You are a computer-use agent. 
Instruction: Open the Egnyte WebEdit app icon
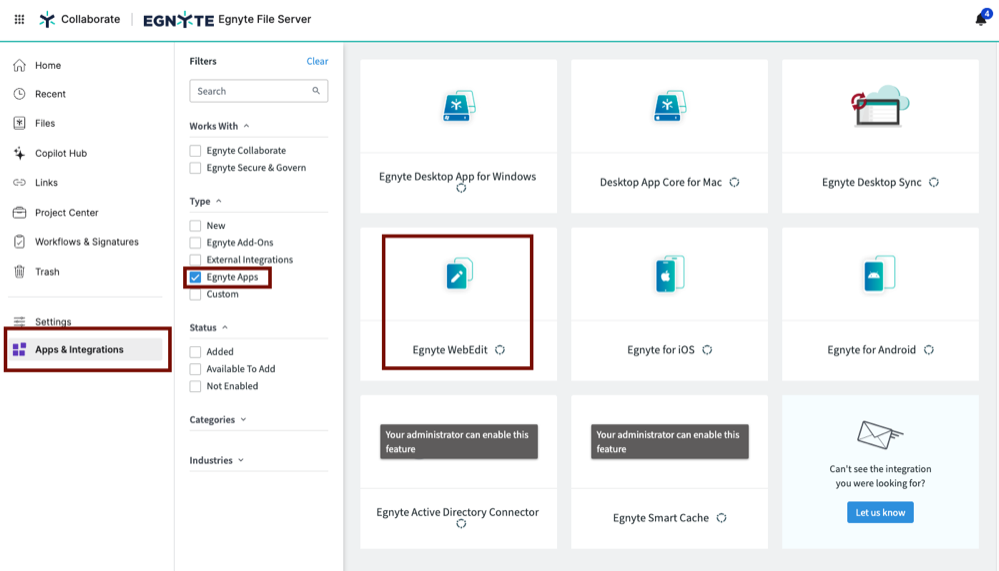459,275
